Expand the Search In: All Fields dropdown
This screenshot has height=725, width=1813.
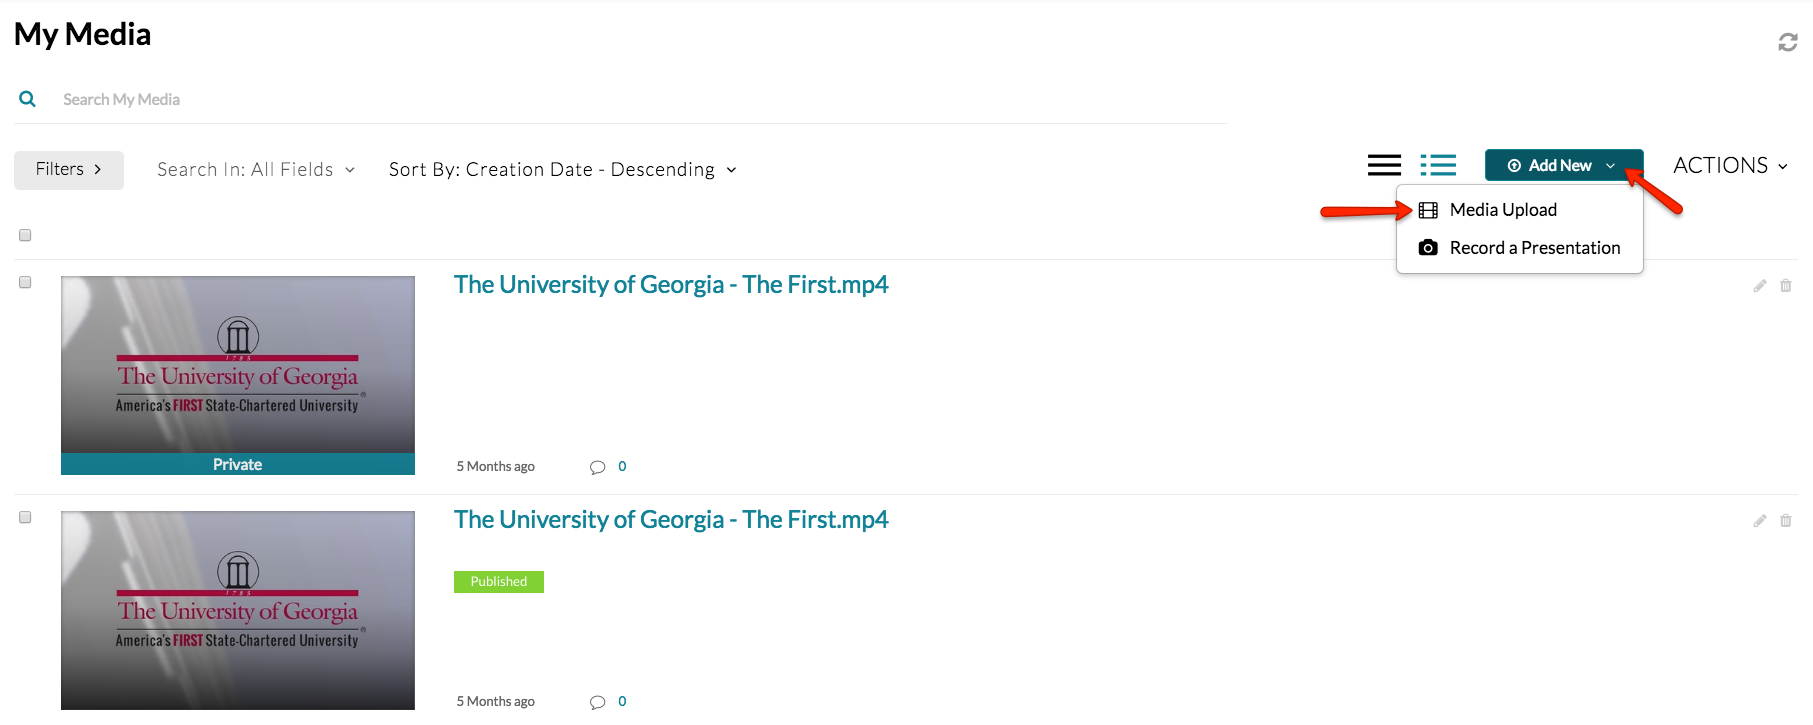point(256,170)
